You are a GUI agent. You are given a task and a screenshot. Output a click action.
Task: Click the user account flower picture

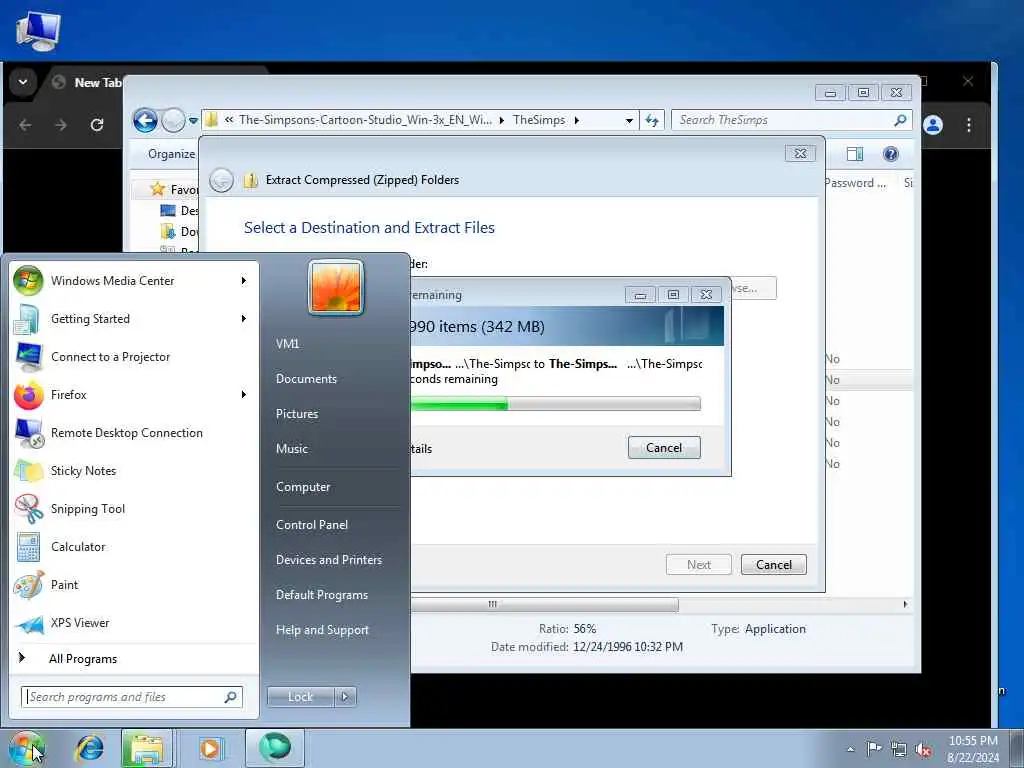336,287
